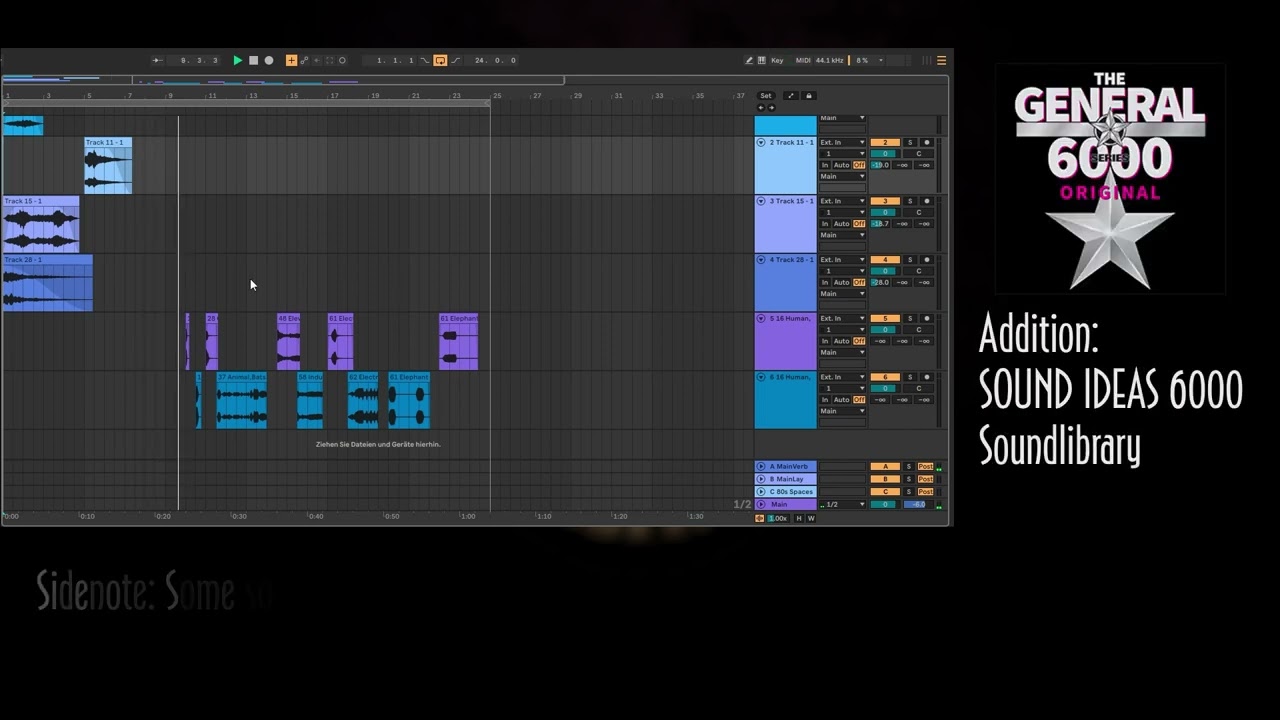Click the tempo follower icon beside 1.00x

click(x=760, y=518)
